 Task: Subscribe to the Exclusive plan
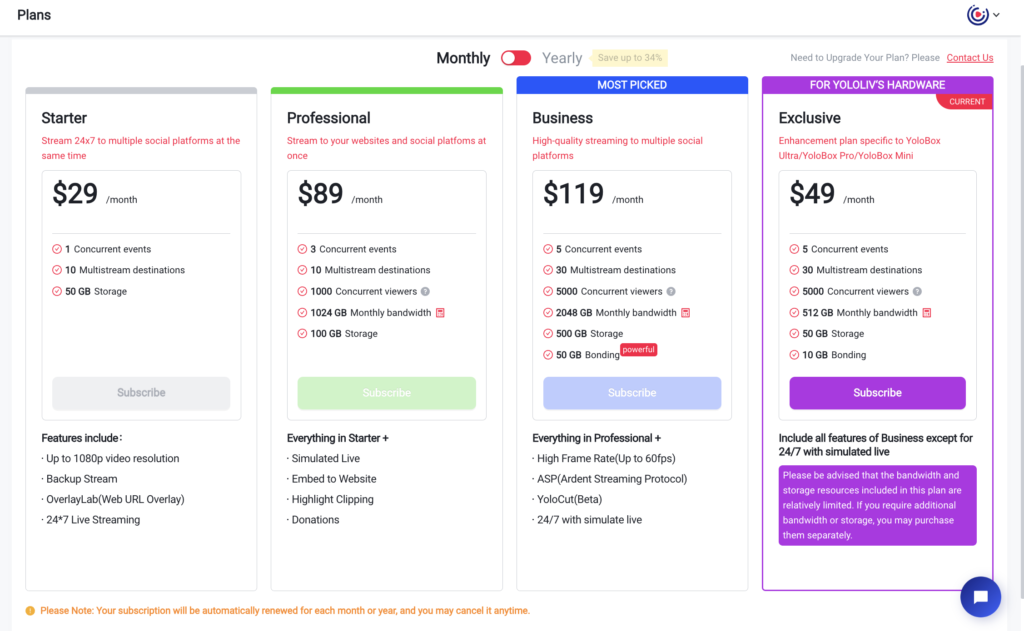click(x=877, y=393)
